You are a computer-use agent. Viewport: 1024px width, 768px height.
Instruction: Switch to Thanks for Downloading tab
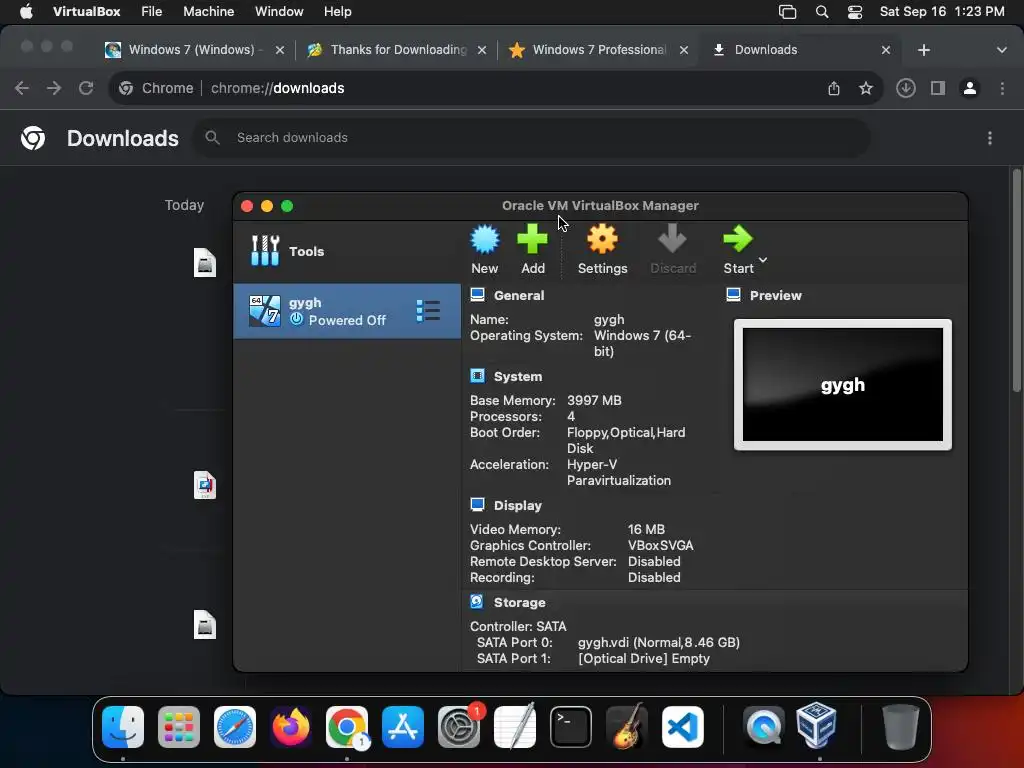(397, 50)
